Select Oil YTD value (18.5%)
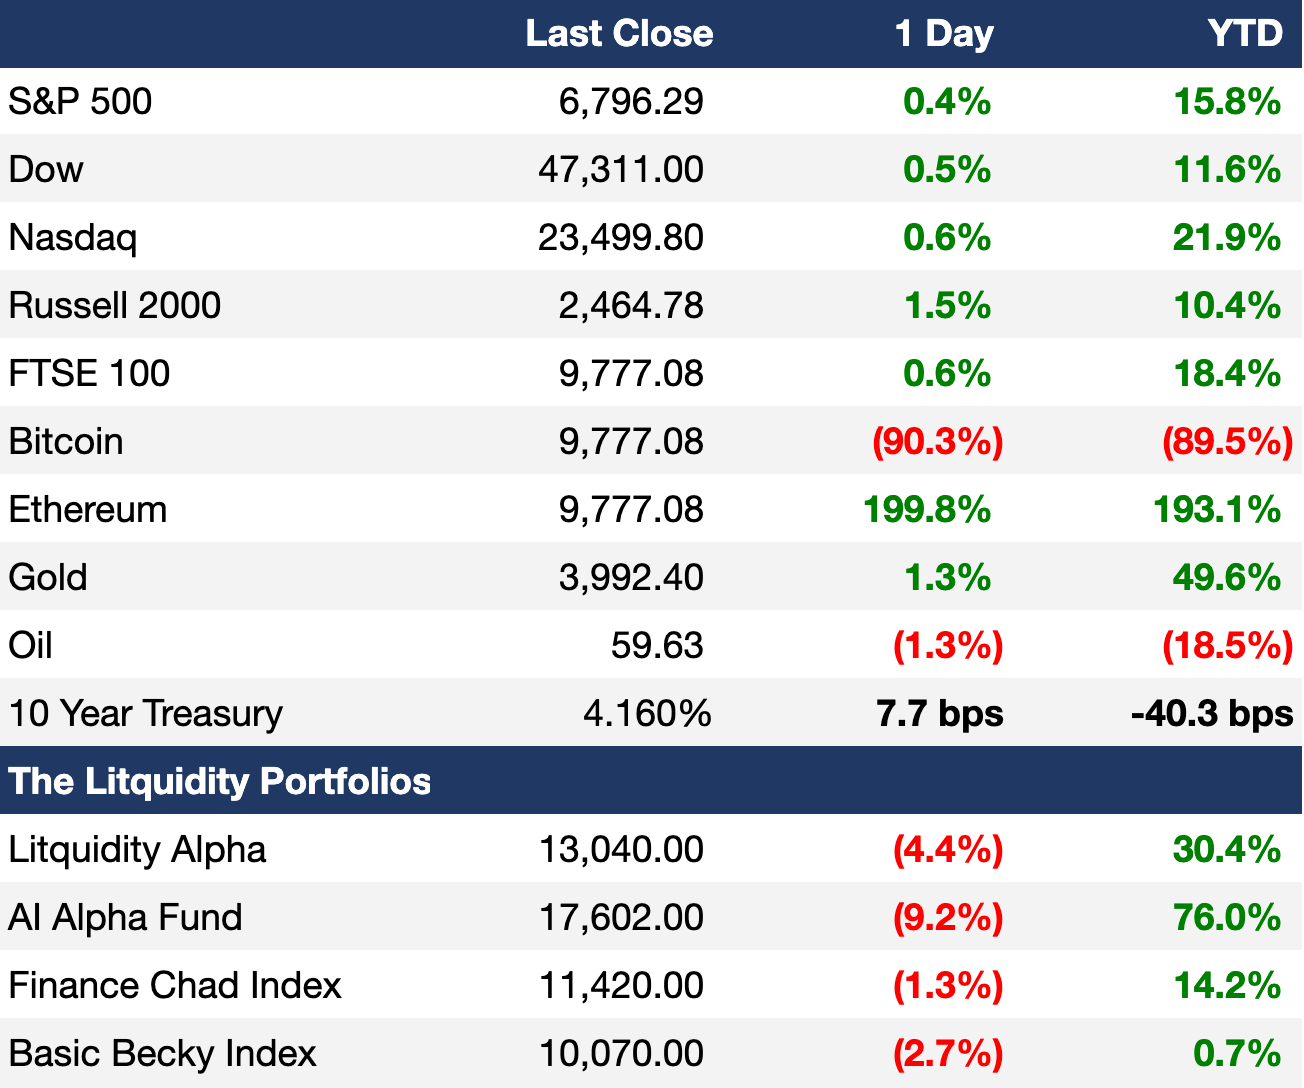The image size is (1304, 1088). [1227, 645]
